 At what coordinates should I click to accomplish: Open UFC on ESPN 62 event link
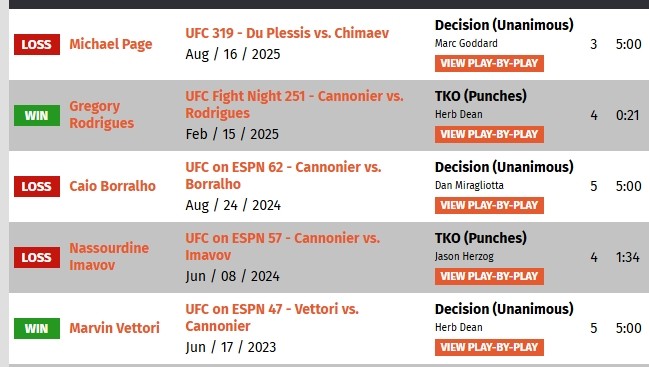point(283,175)
